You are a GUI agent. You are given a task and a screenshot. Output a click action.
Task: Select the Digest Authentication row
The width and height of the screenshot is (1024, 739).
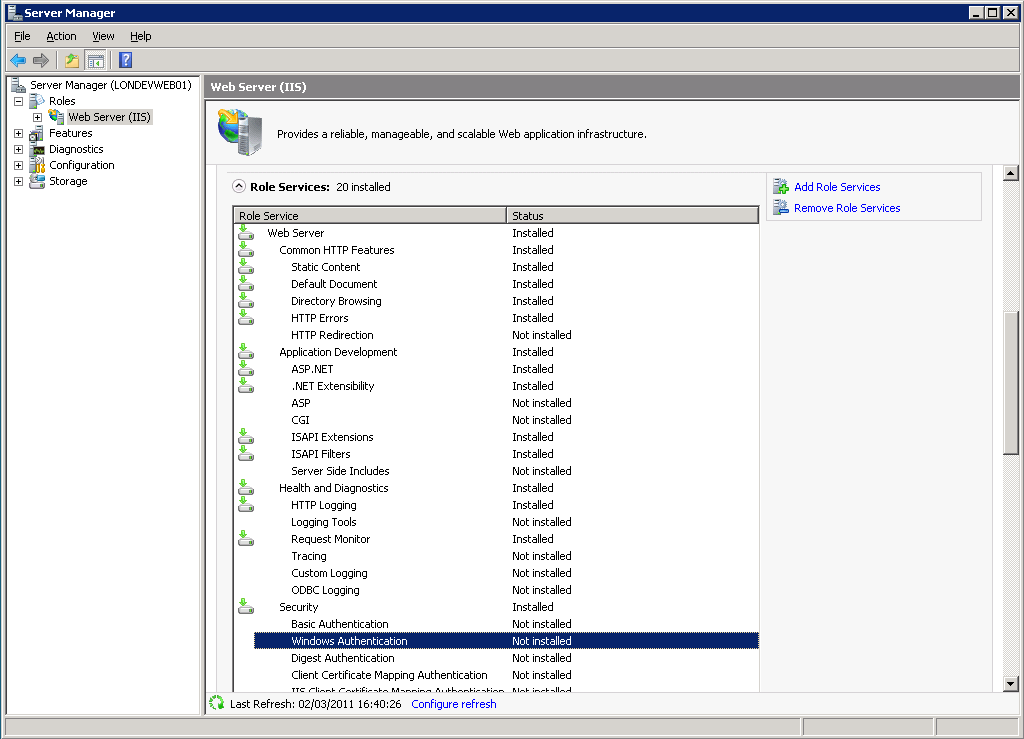pyautogui.click(x=496, y=658)
